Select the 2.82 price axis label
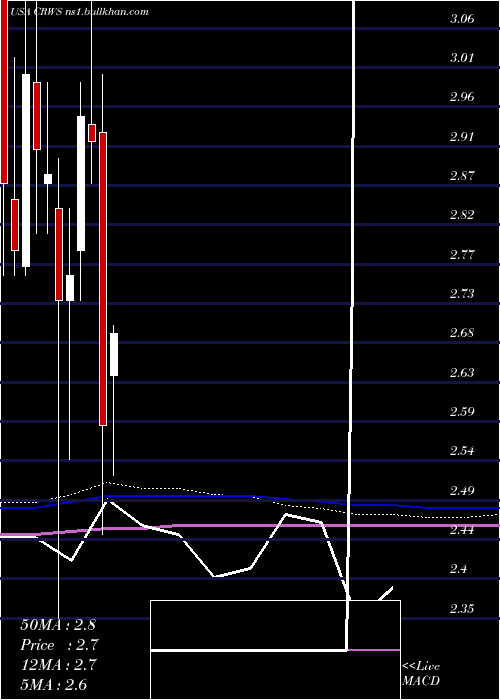Screen dimensions: 500x700 [462, 215]
